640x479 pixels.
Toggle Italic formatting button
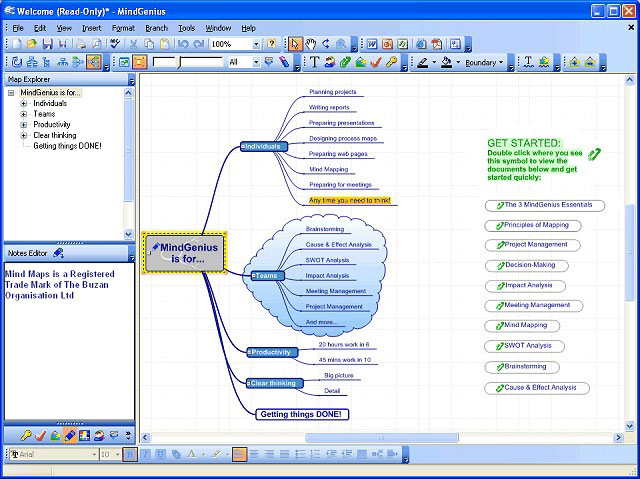pyautogui.click(x=145, y=454)
